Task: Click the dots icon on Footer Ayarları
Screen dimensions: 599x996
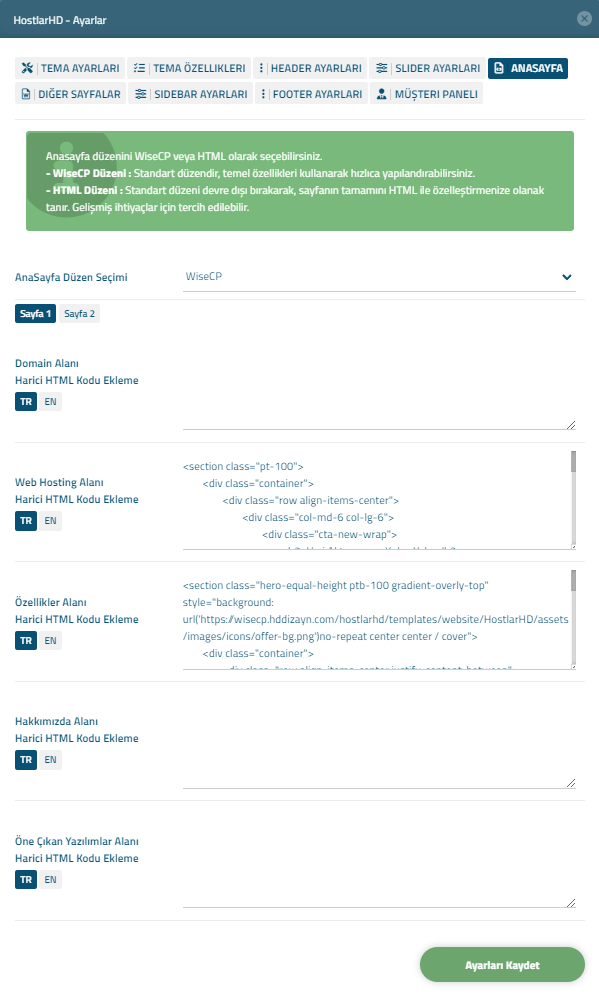Action: click(x=263, y=94)
